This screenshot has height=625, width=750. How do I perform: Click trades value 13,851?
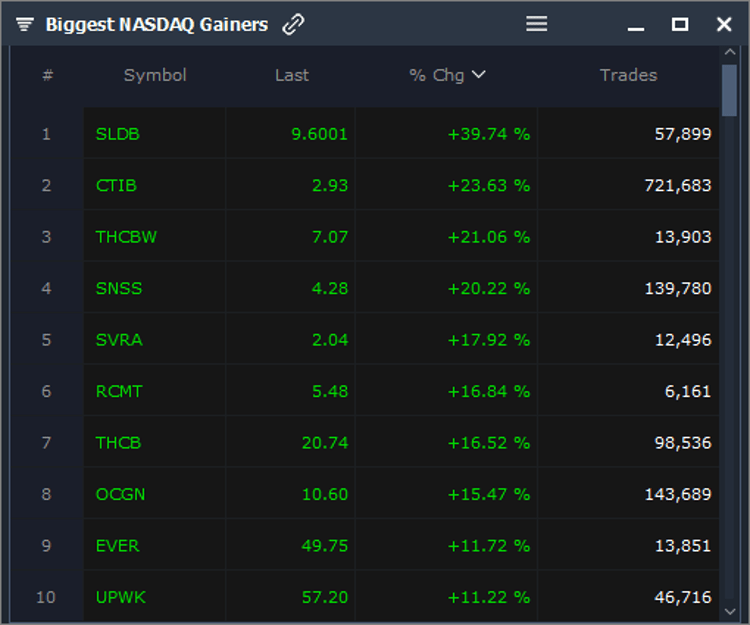[x=683, y=546]
